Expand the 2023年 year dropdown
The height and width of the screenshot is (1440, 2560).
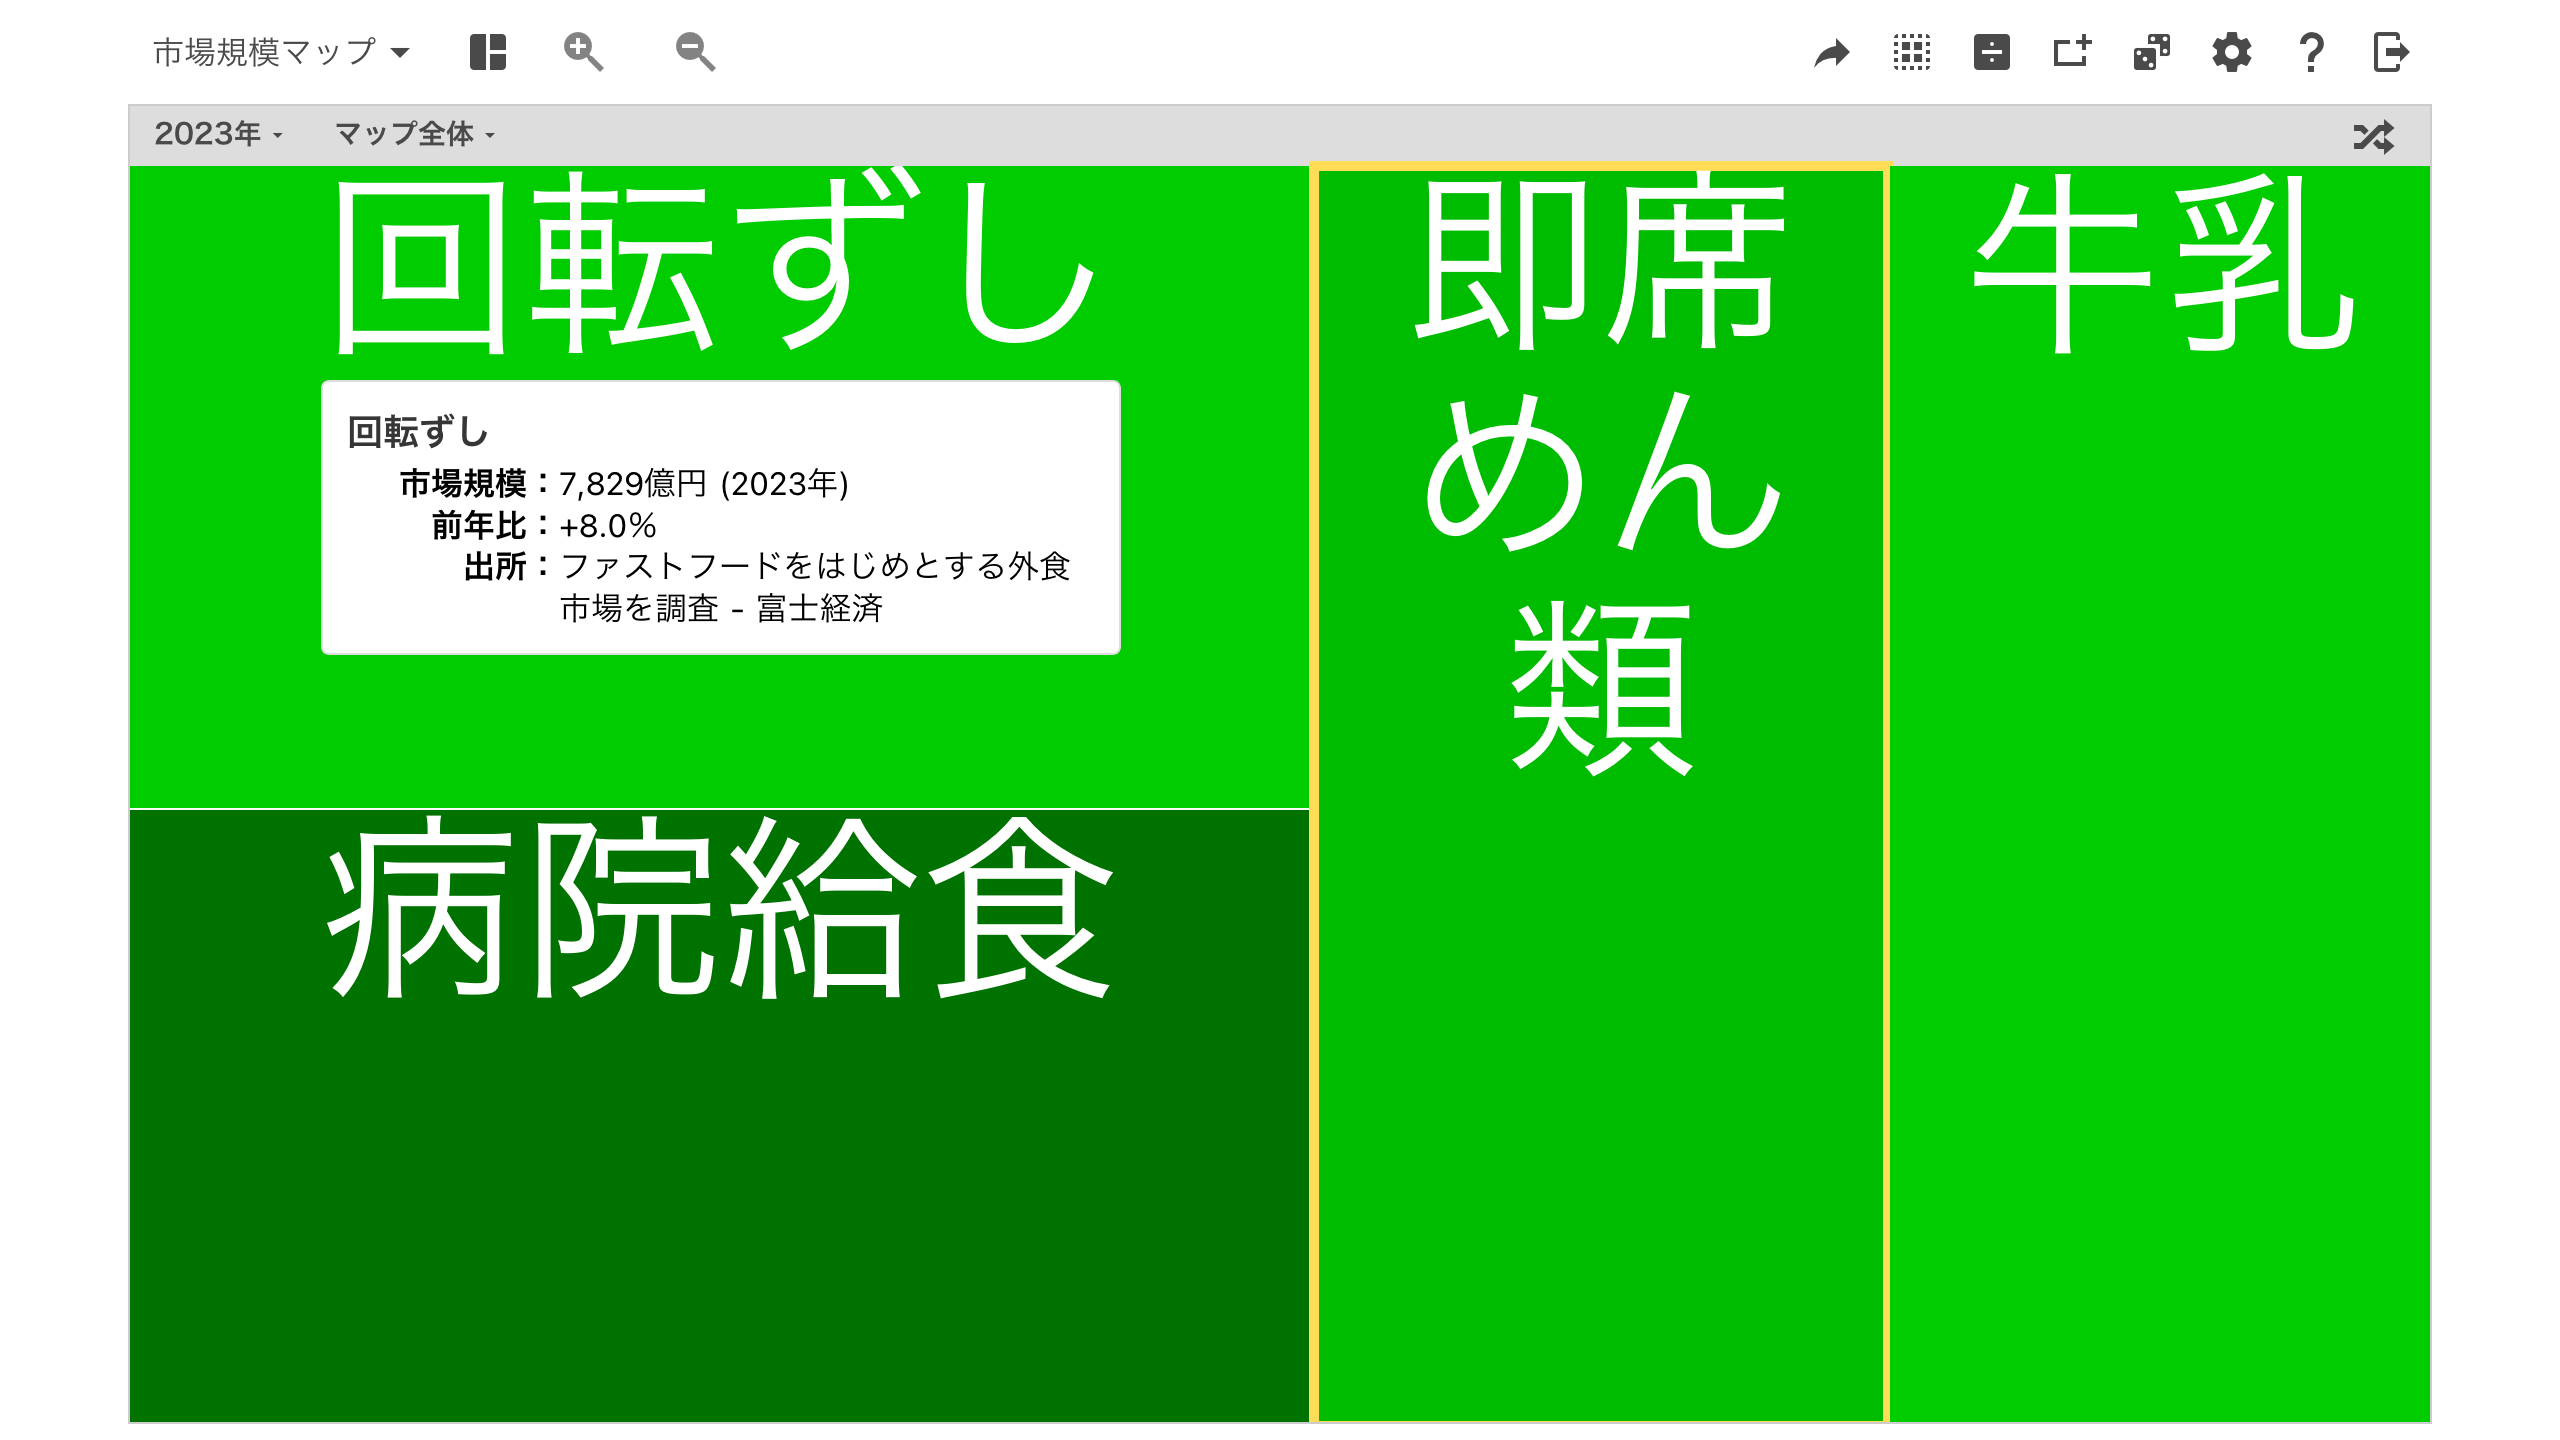(x=218, y=134)
